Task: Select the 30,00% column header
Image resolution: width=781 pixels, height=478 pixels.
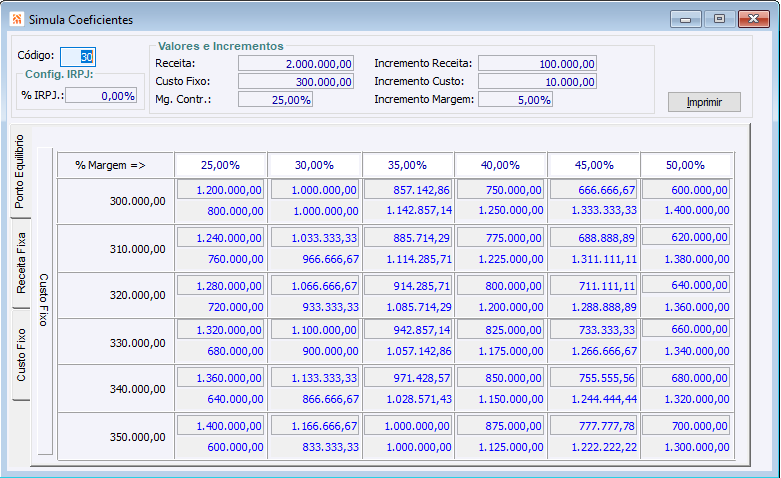Action: click(314, 165)
